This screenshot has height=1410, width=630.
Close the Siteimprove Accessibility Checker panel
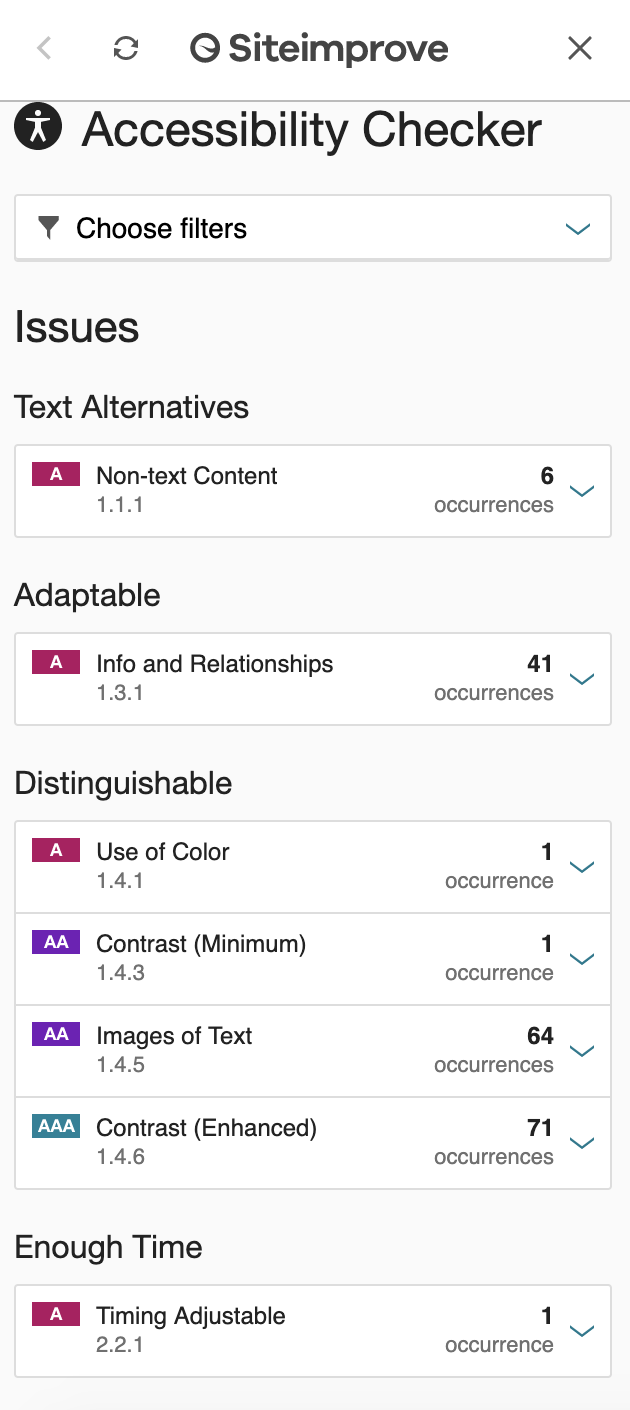click(x=580, y=47)
